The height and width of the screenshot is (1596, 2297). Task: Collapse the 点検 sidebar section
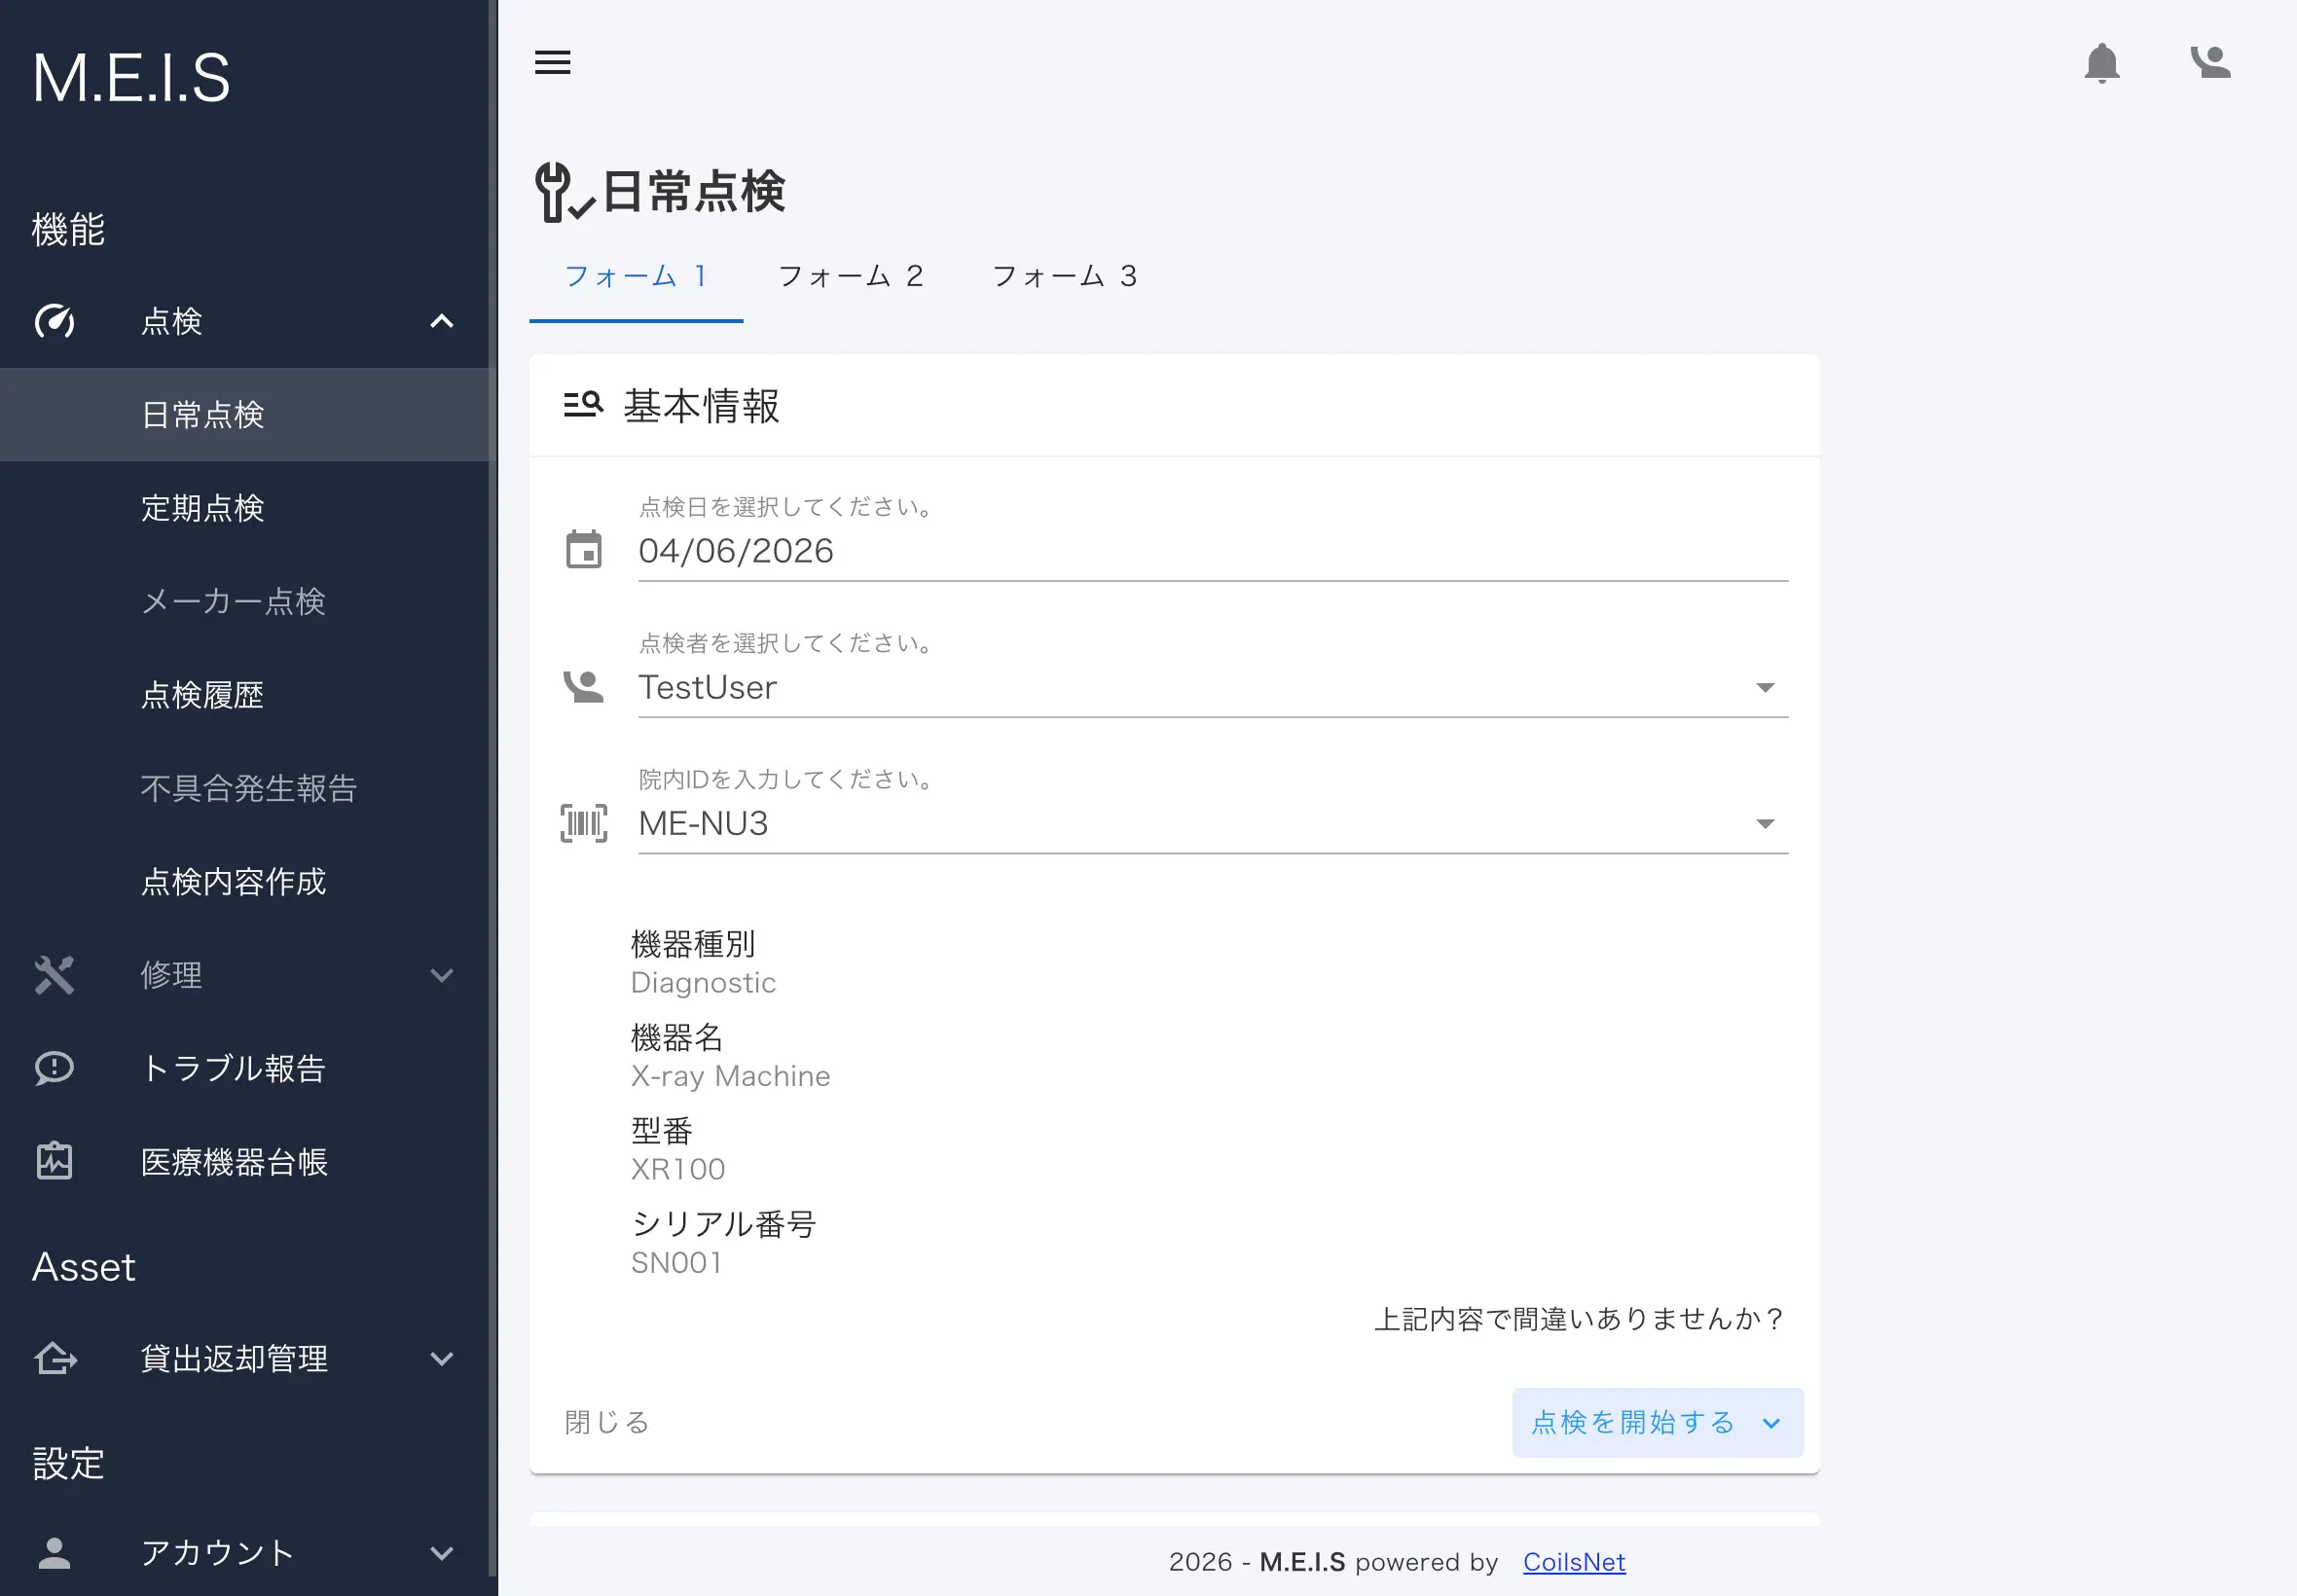441,321
